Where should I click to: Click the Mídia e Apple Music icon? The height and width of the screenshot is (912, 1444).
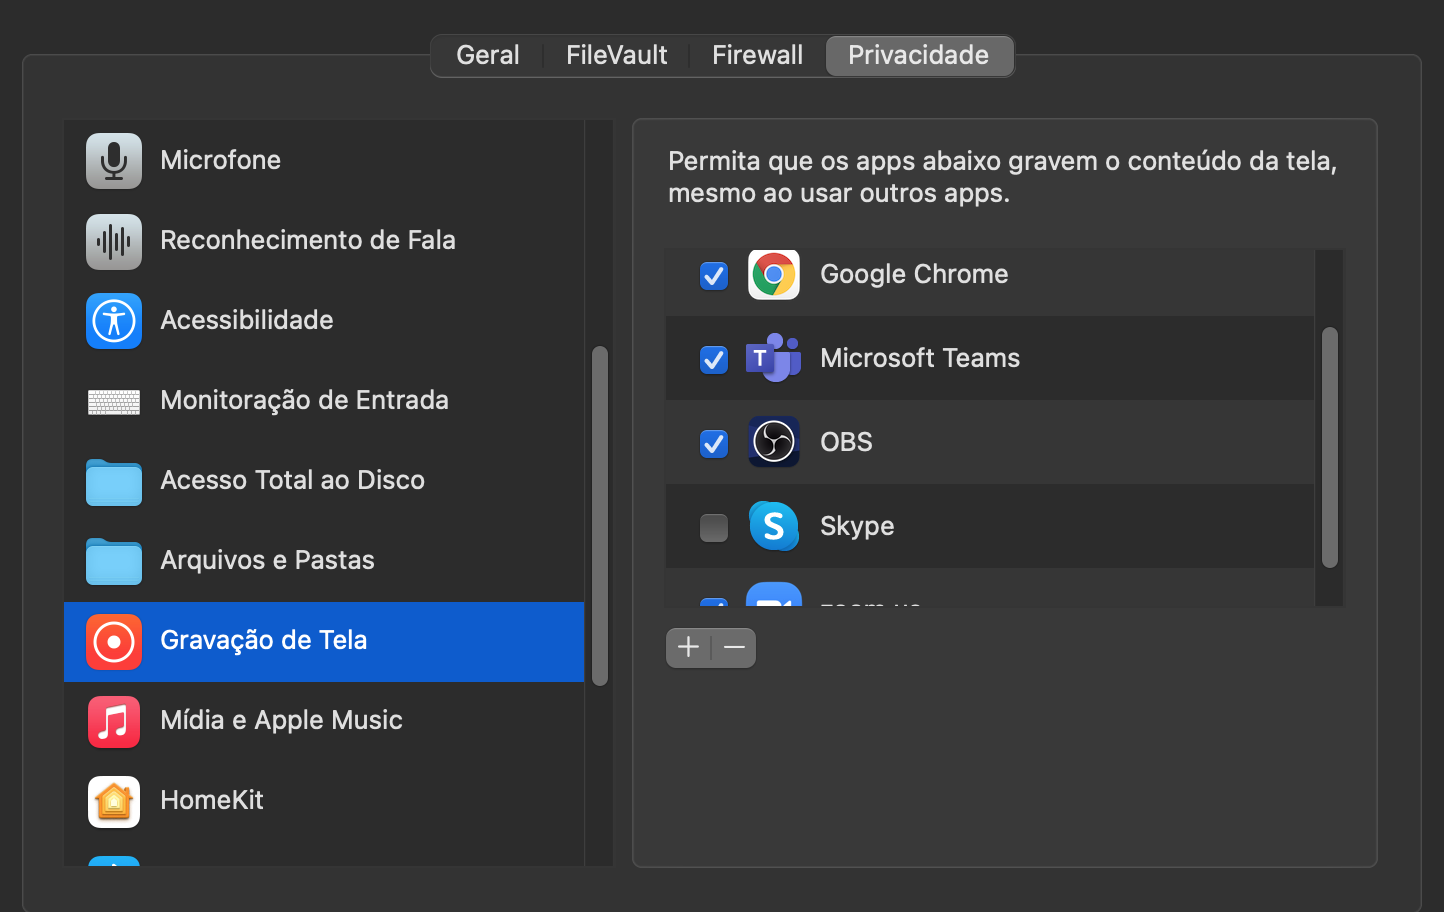point(114,721)
